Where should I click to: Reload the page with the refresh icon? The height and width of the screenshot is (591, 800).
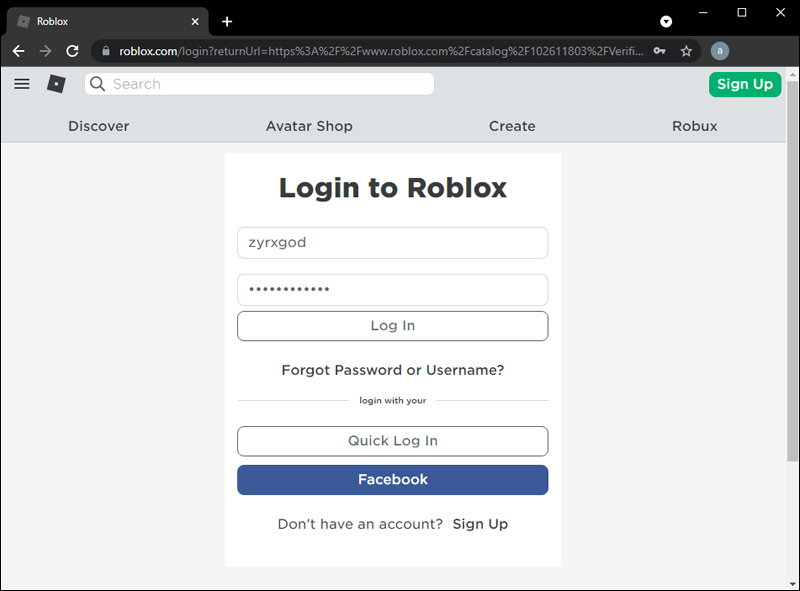point(72,51)
